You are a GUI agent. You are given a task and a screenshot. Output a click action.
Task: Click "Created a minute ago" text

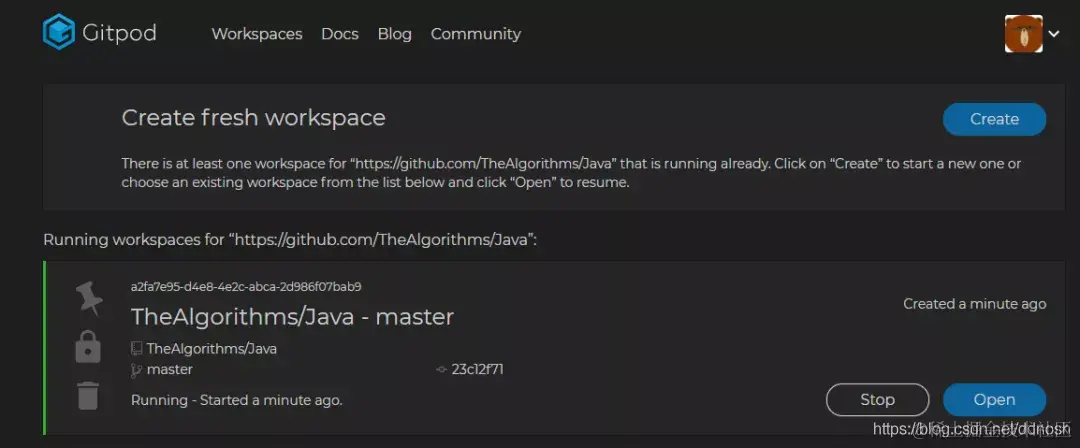point(975,304)
